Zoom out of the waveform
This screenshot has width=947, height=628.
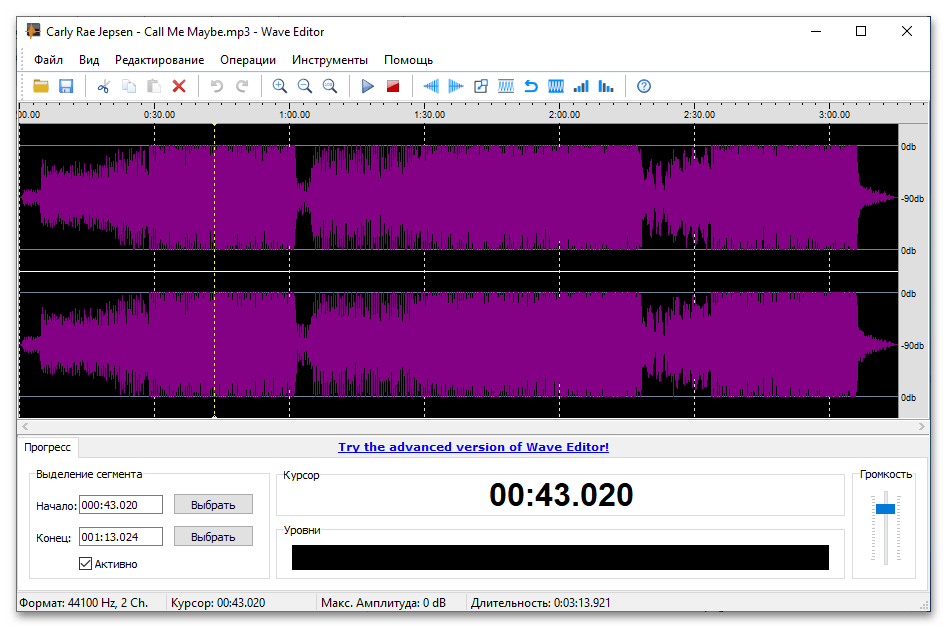click(305, 86)
